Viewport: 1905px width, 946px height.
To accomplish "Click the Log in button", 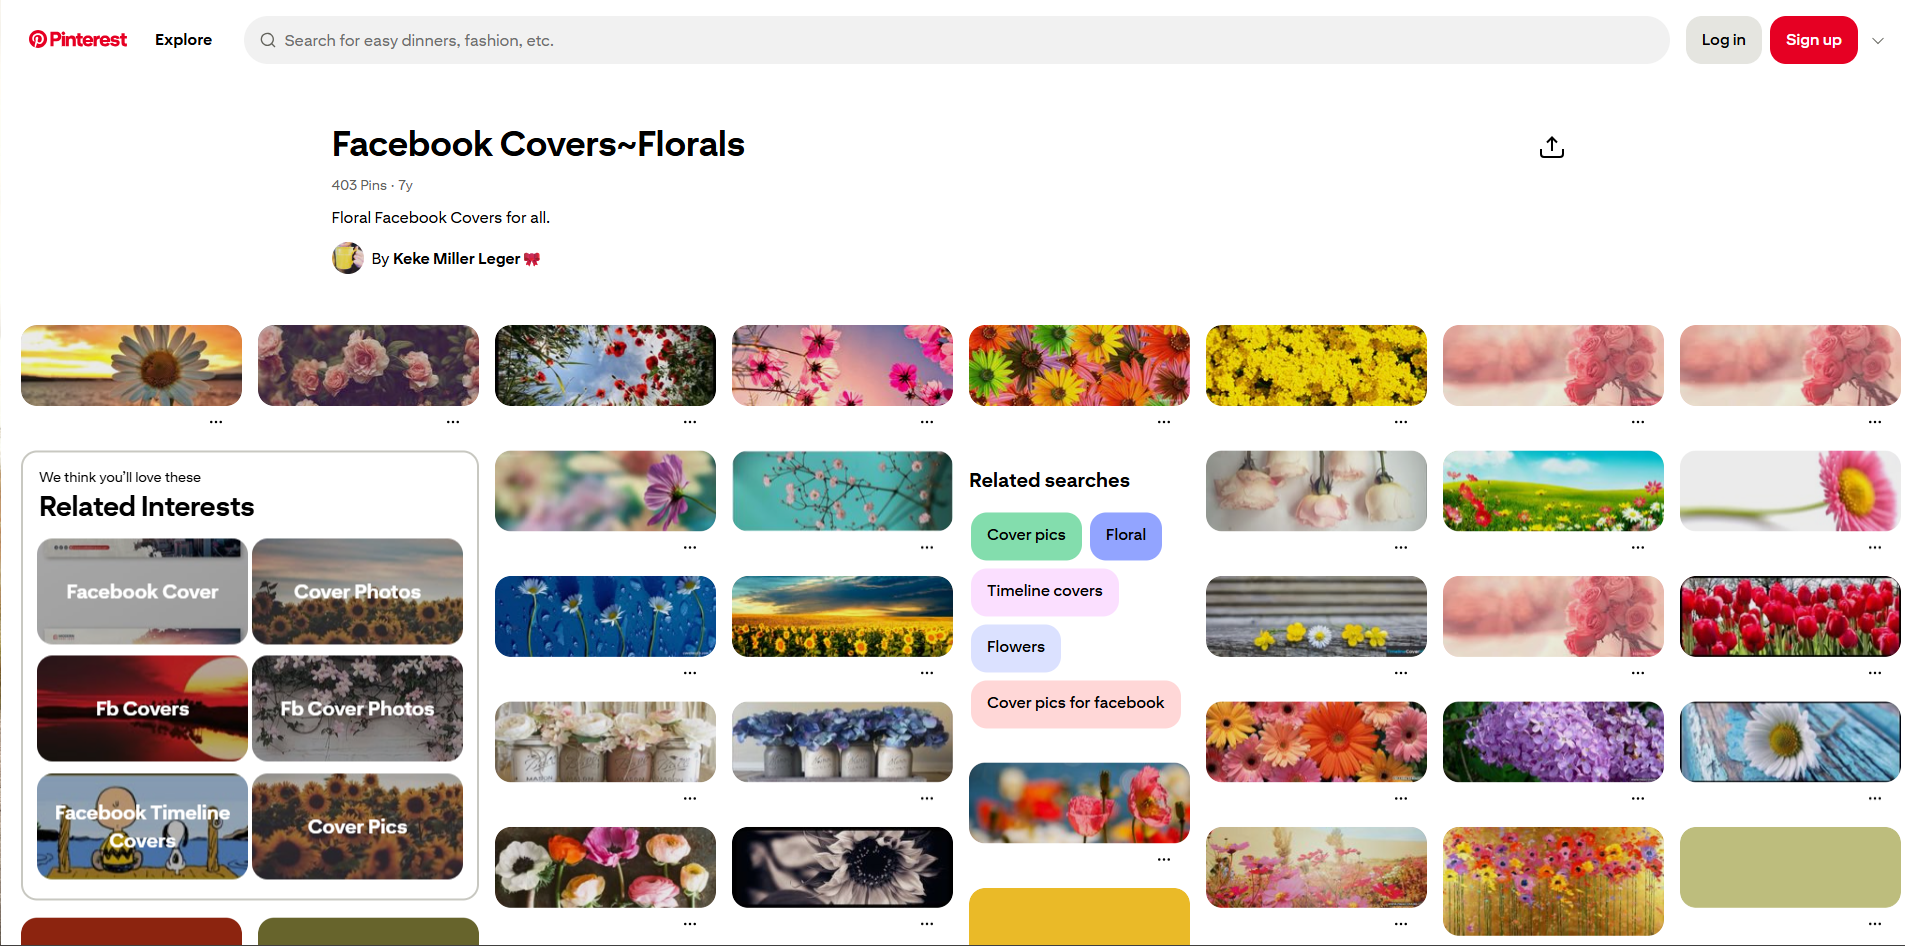I will [1722, 40].
